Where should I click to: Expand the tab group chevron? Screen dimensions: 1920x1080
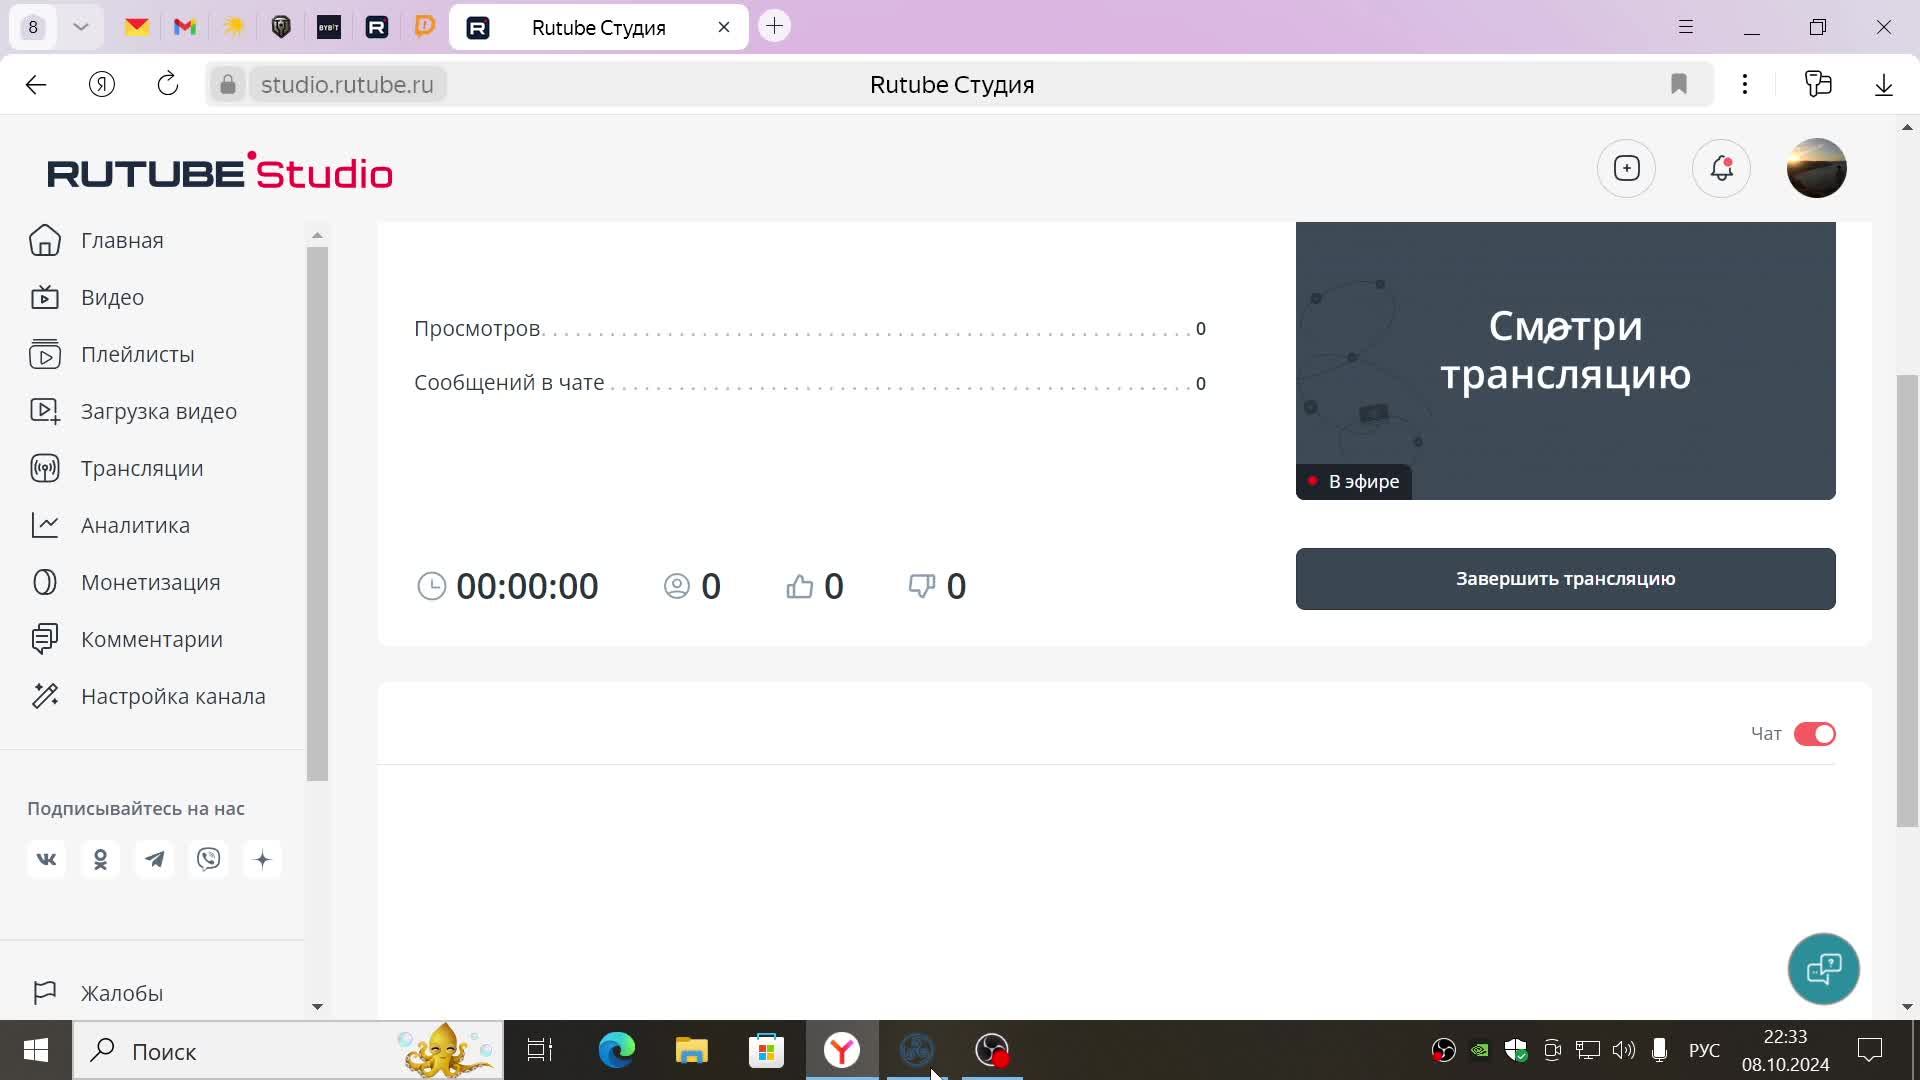(81, 27)
